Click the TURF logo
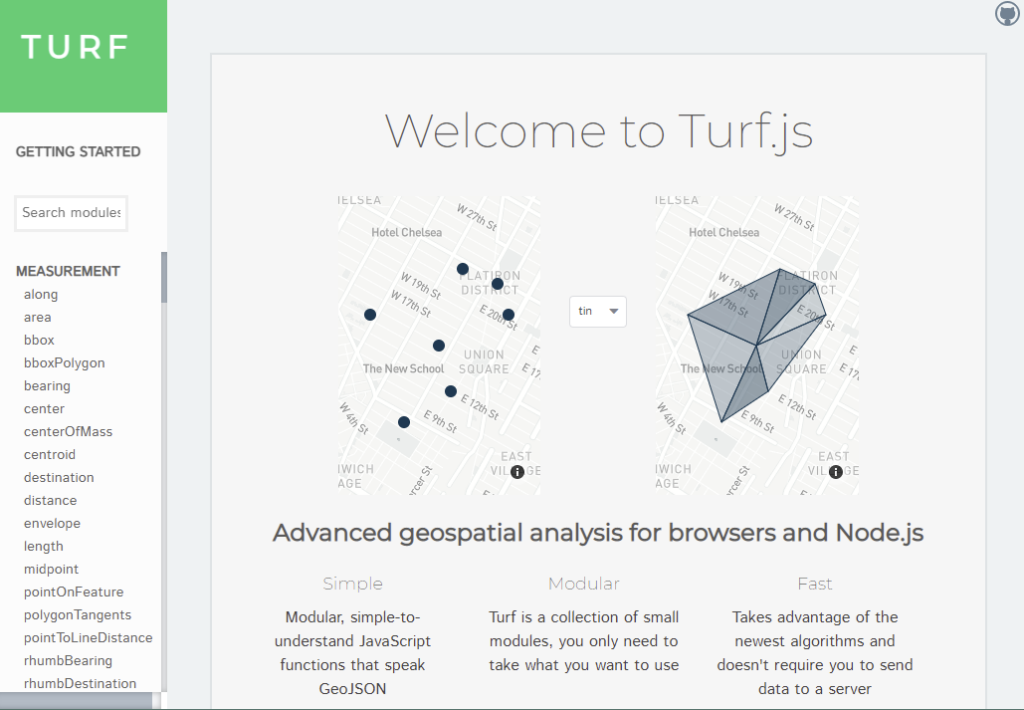Screen dimensions: 1024x710 (75, 47)
